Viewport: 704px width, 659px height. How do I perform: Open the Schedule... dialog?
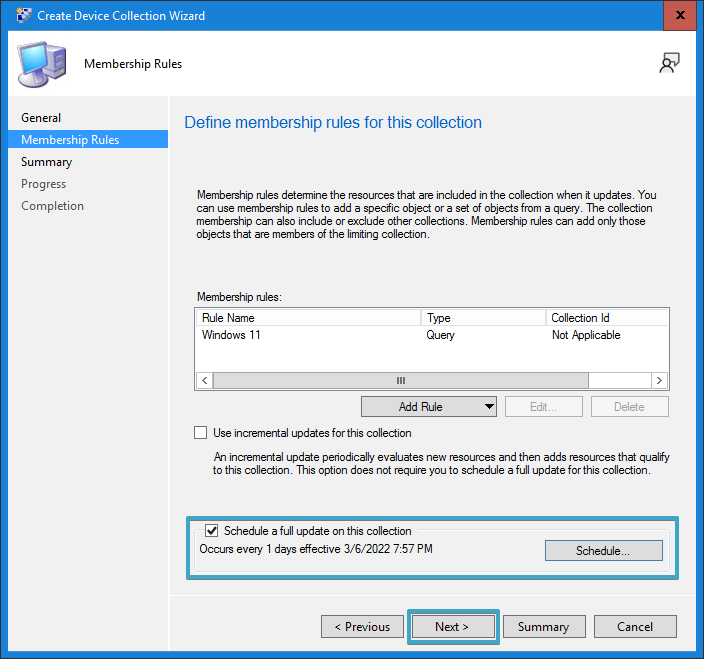coord(603,550)
